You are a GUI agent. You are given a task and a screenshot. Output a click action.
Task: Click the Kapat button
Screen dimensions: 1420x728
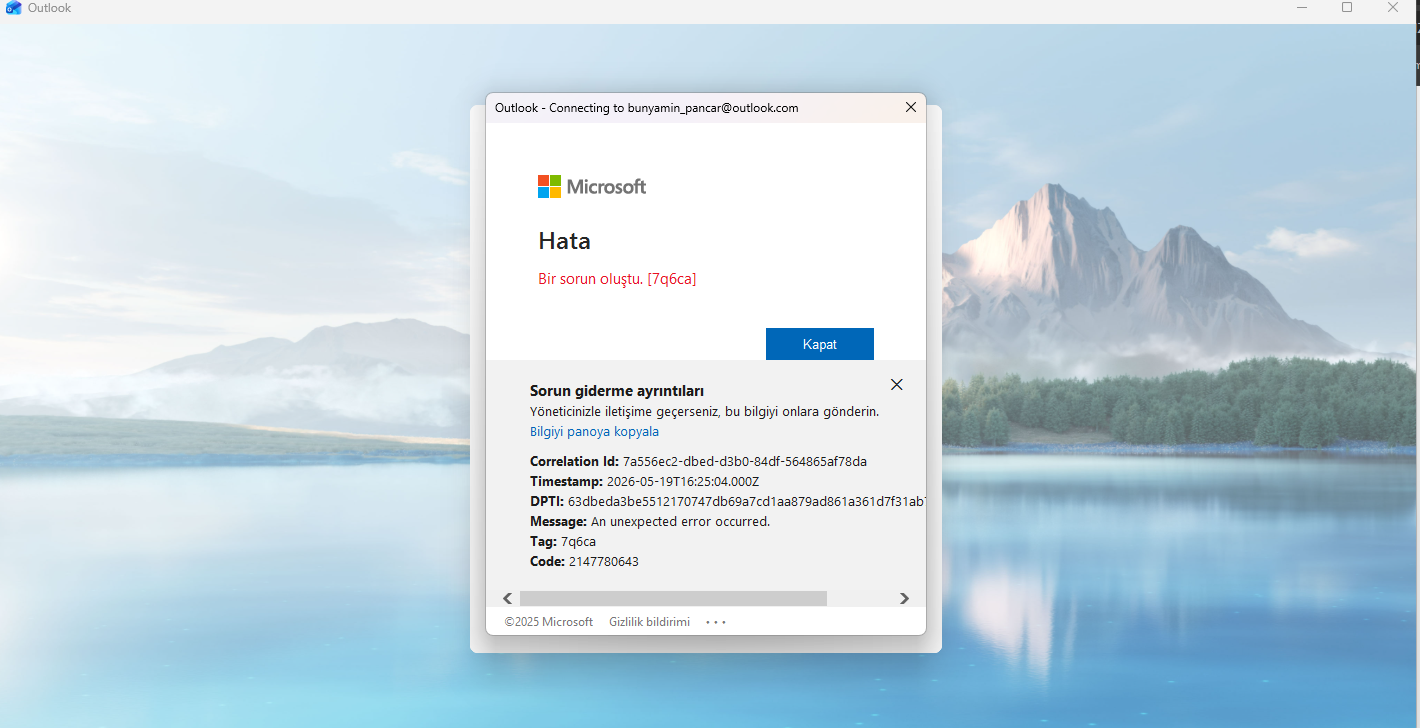point(820,344)
